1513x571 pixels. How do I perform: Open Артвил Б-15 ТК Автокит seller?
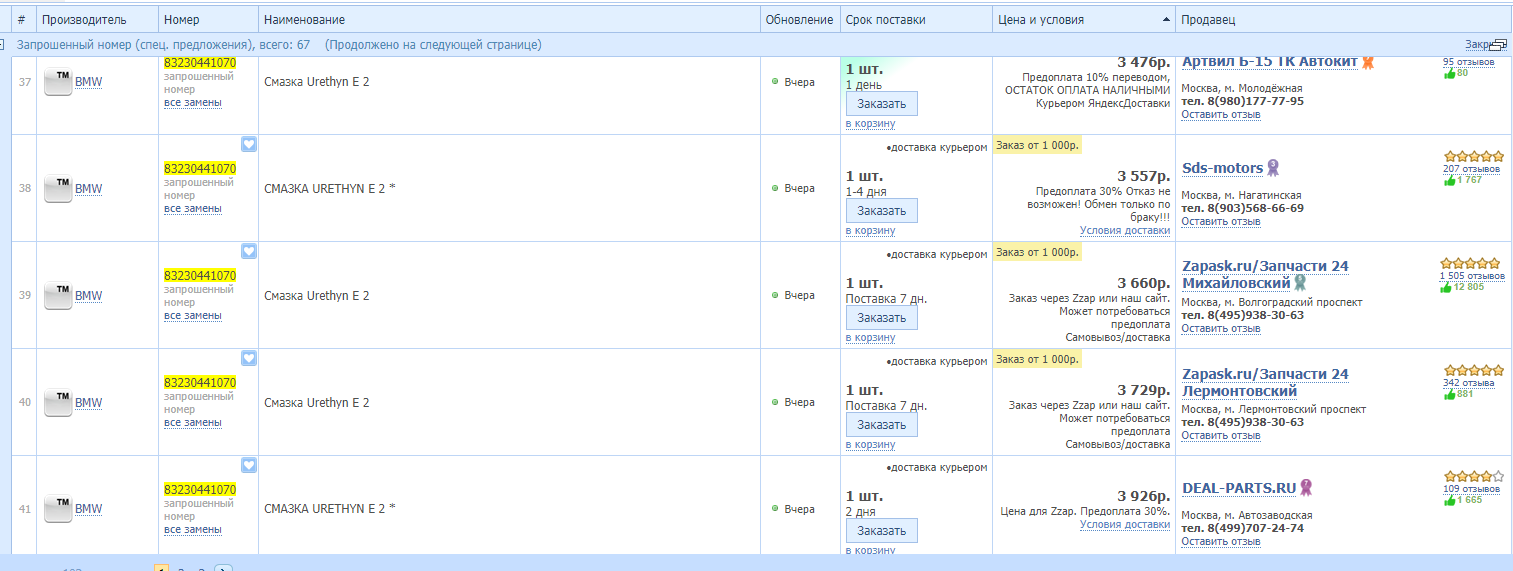pyautogui.click(x=1270, y=62)
